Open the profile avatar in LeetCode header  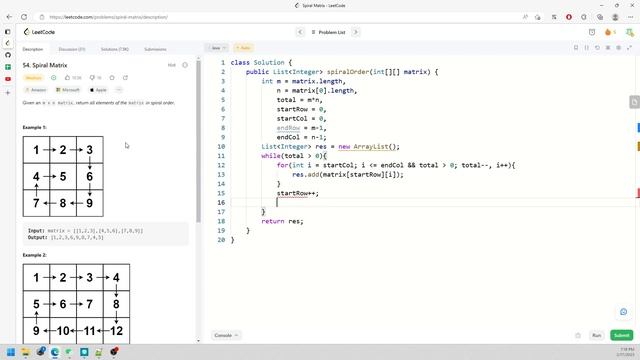point(630,32)
